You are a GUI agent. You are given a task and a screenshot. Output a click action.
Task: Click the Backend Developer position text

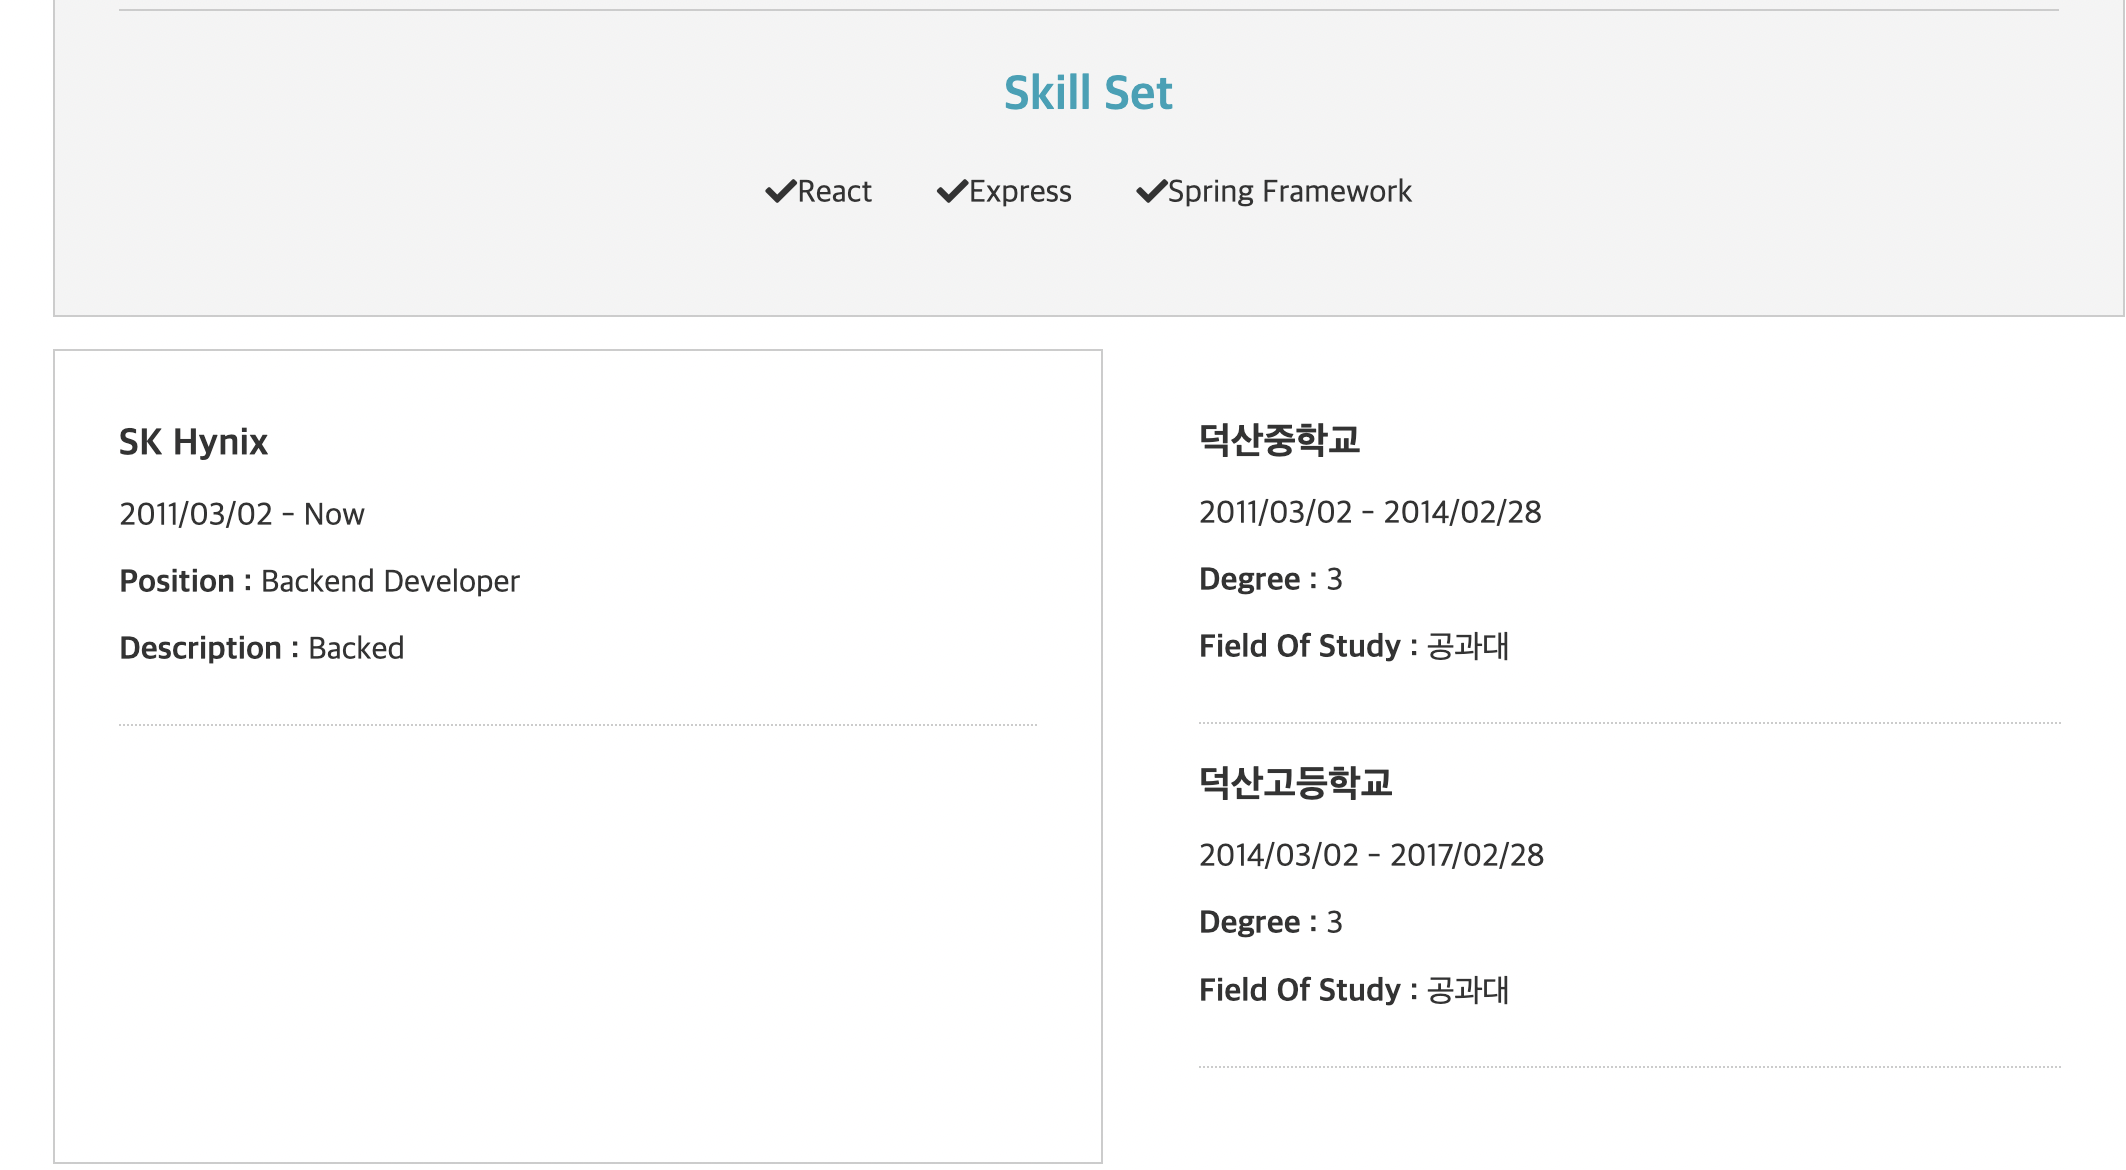click(x=390, y=581)
